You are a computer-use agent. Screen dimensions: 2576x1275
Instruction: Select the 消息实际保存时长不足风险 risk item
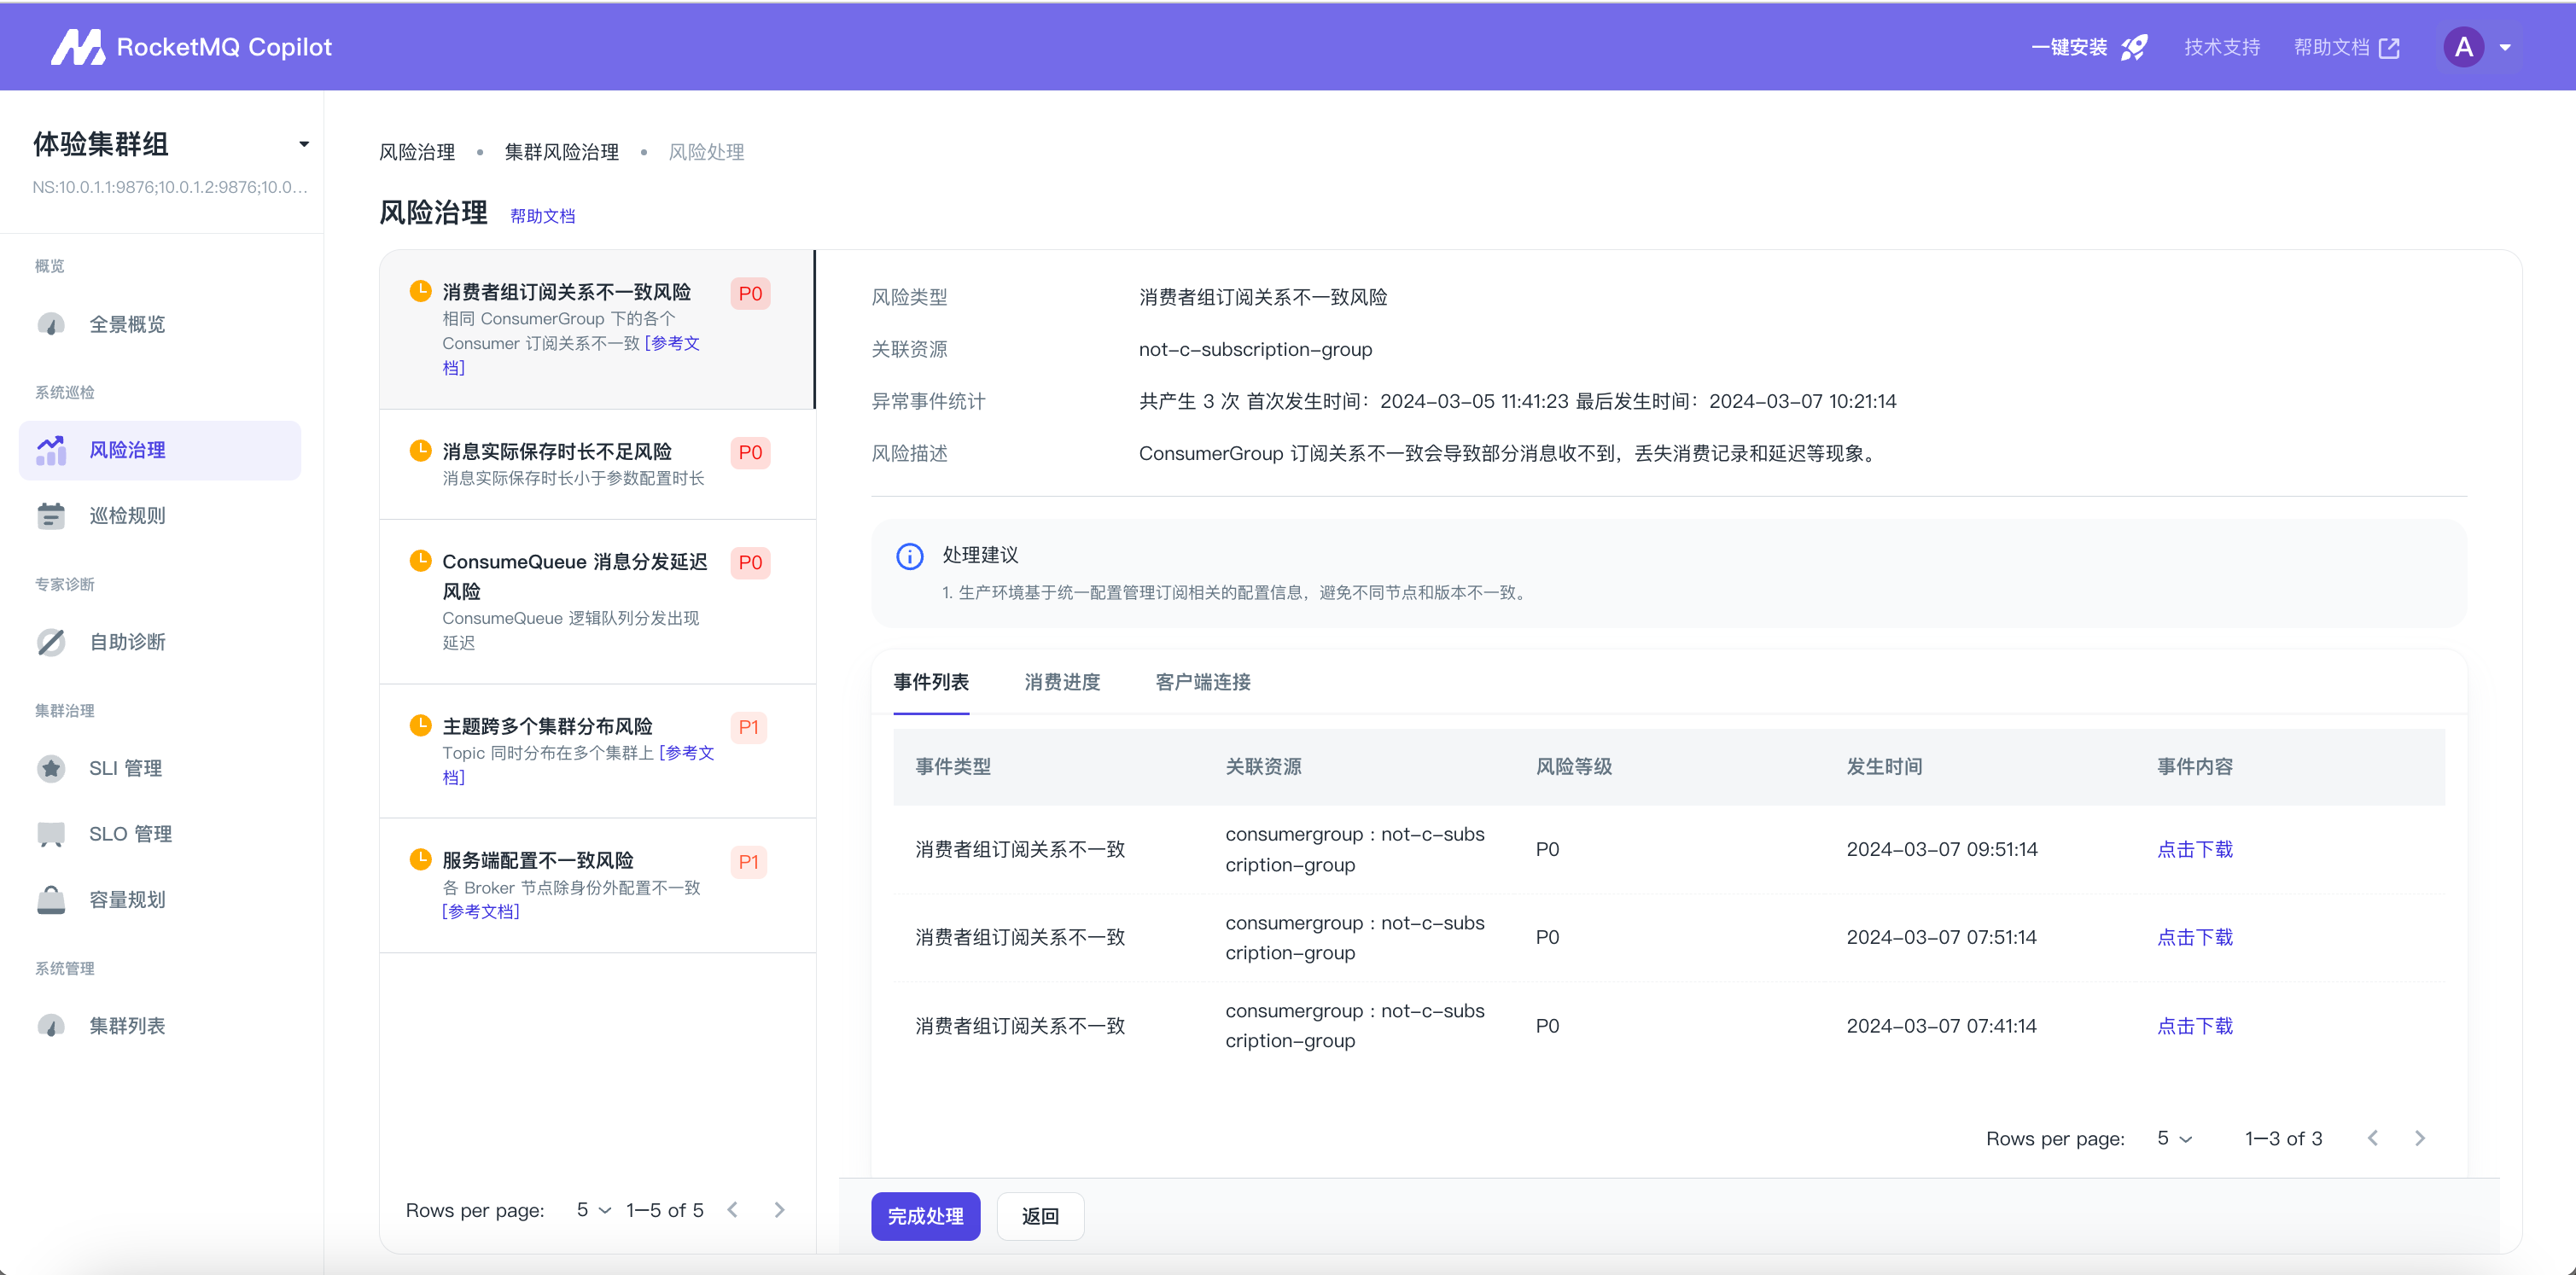[598, 464]
